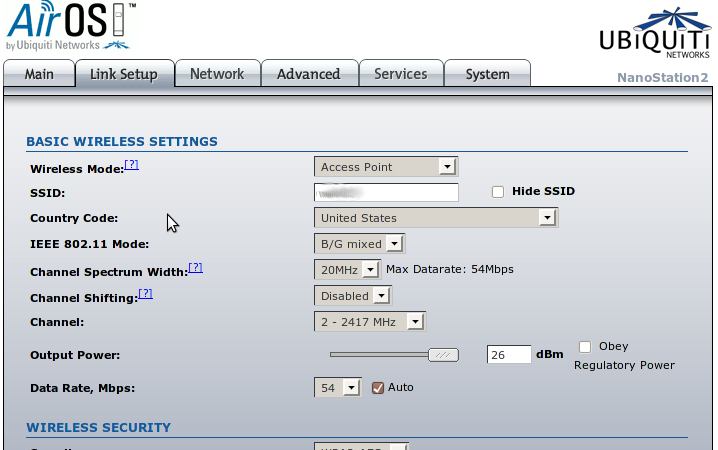
Task: Click the Output Power dBm field
Action: pyautogui.click(x=509, y=355)
